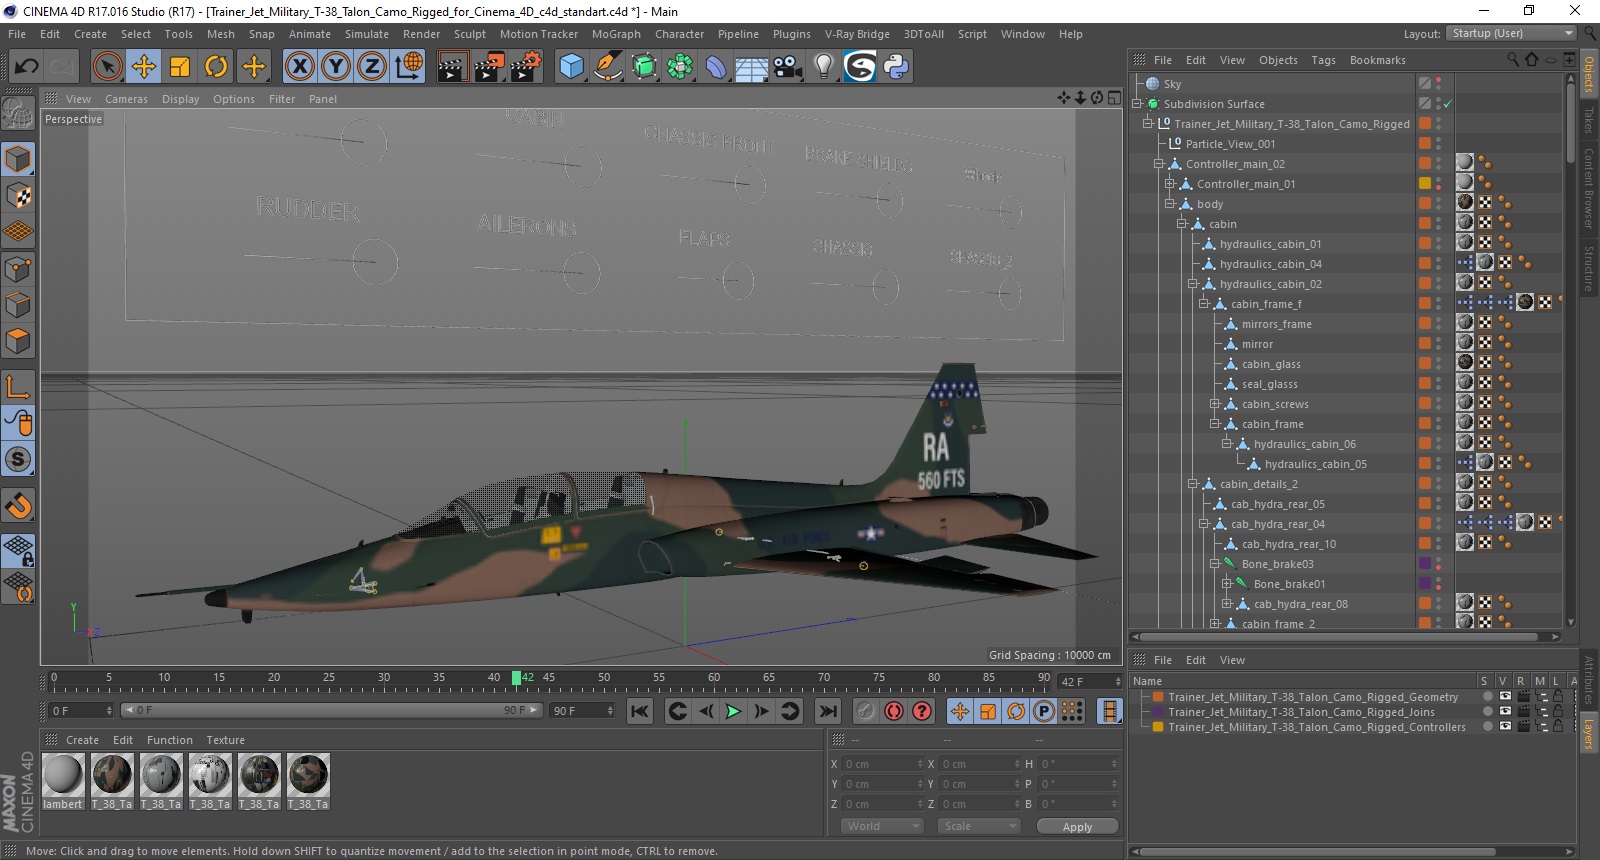This screenshot has width=1600, height=860.
Task: Click the yellow Rigged_Controllers layer color swatch
Action: (x=1158, y=727)
